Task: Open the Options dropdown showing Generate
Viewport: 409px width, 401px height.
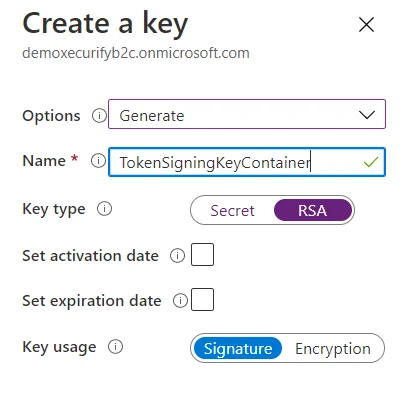Action: click(x=247, y=114)
